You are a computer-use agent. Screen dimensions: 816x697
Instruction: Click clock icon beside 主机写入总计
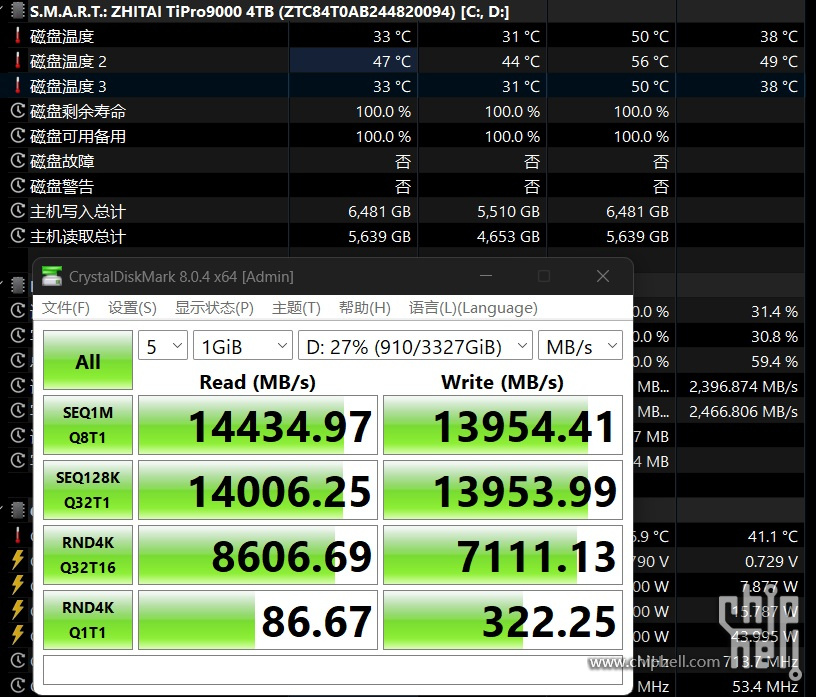tap(18, 211)
